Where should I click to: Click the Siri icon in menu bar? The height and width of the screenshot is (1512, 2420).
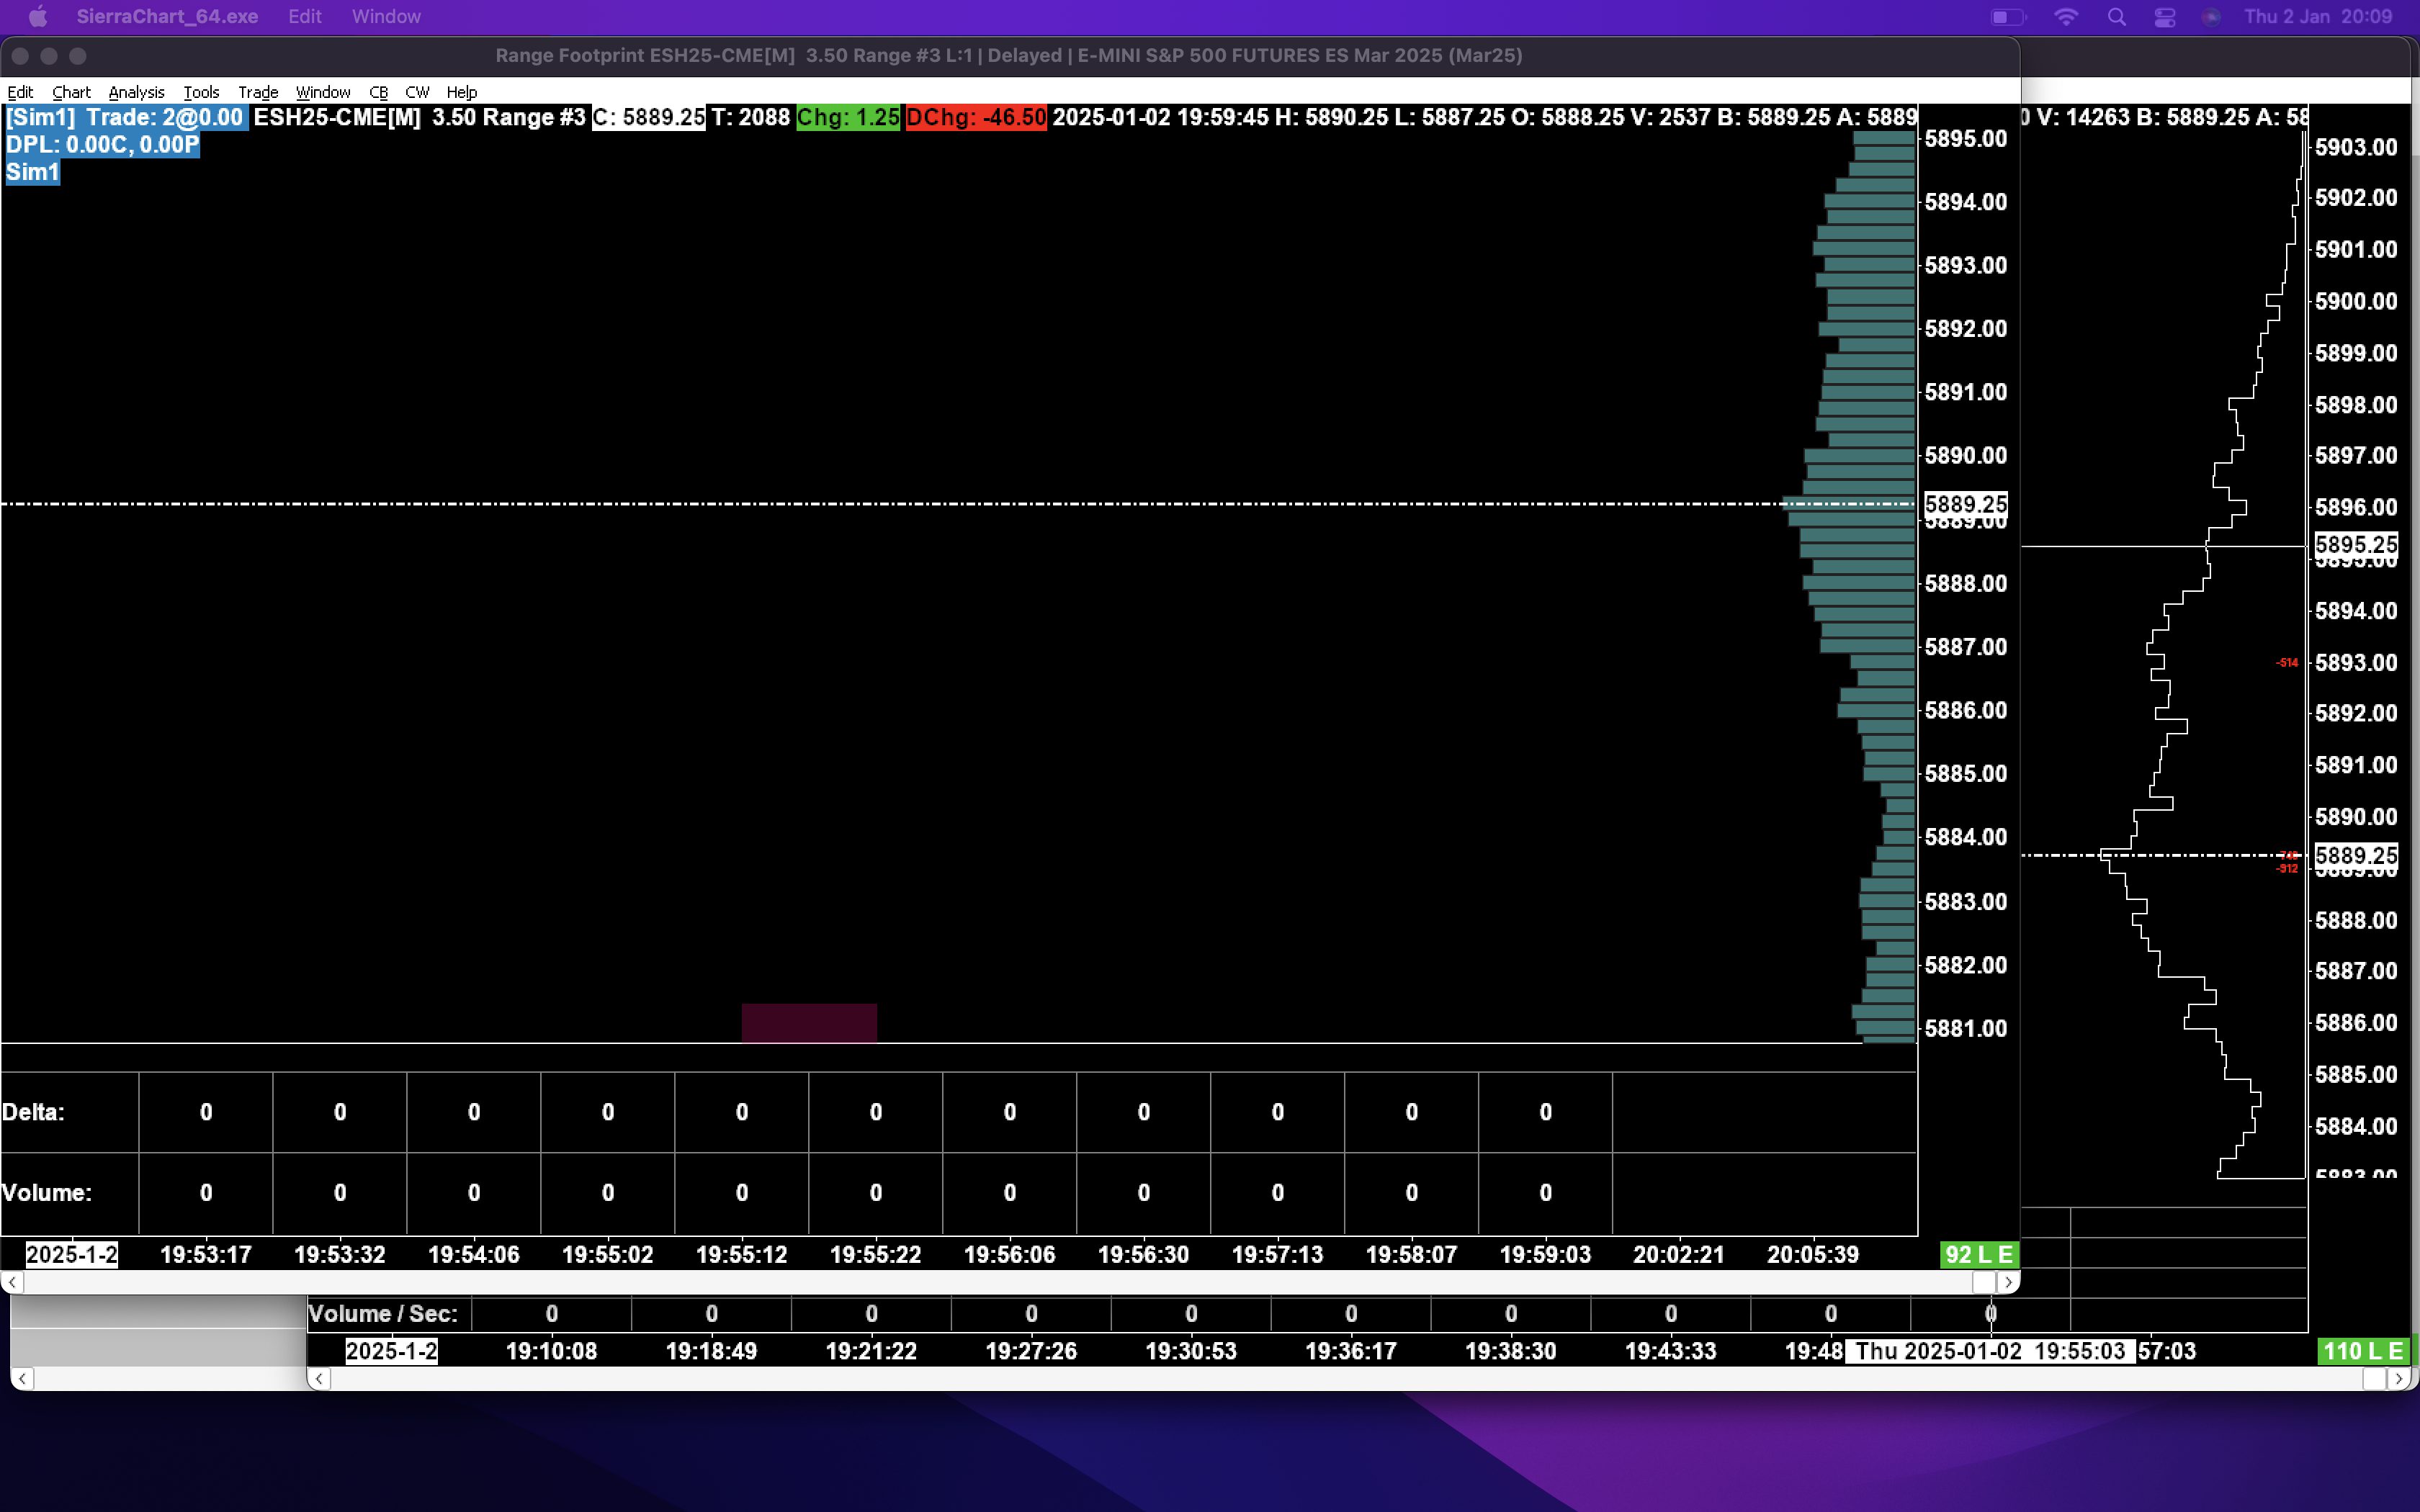[2211, 17]
